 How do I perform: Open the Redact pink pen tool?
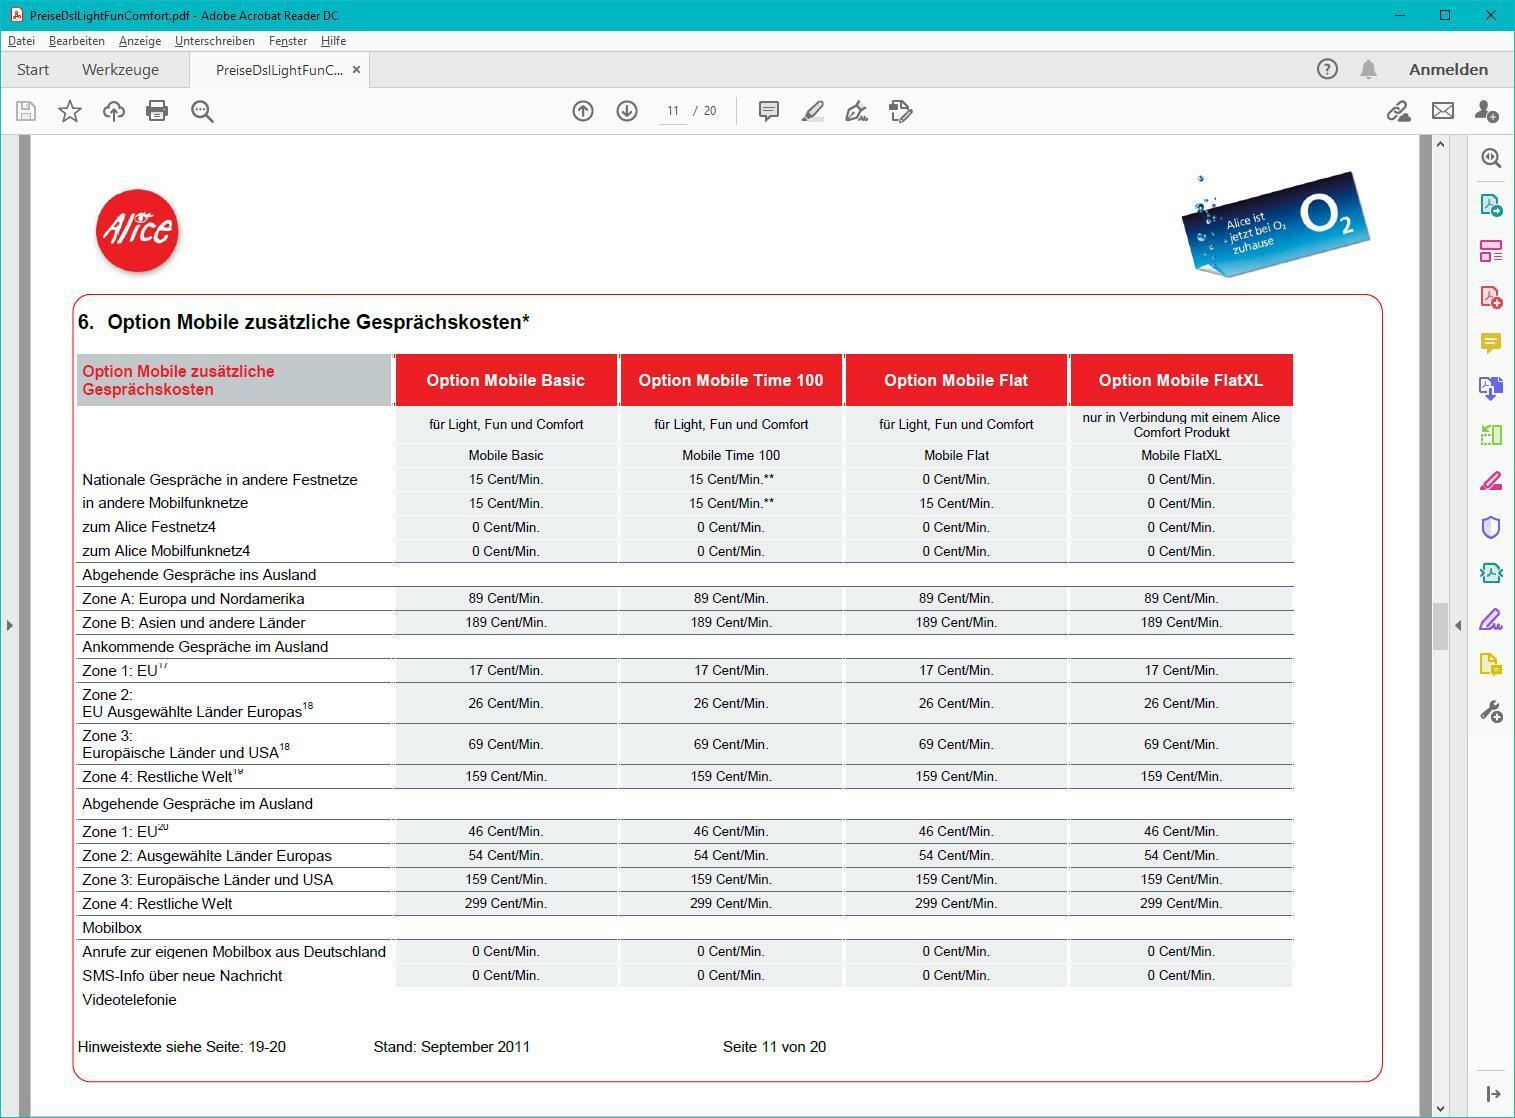(1491, 481)
